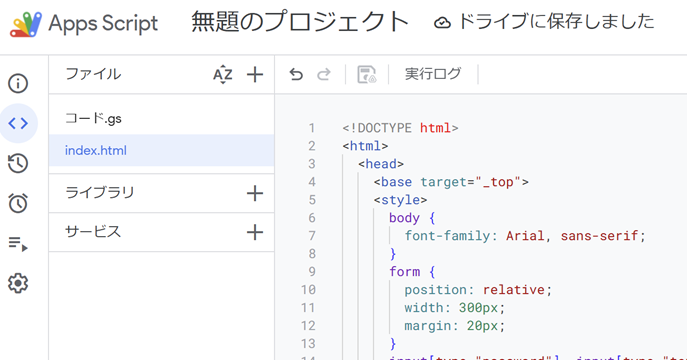This screenshot has height=360, width=687.
Task: Place cursor on font-family code line
Action: [525, 236]
